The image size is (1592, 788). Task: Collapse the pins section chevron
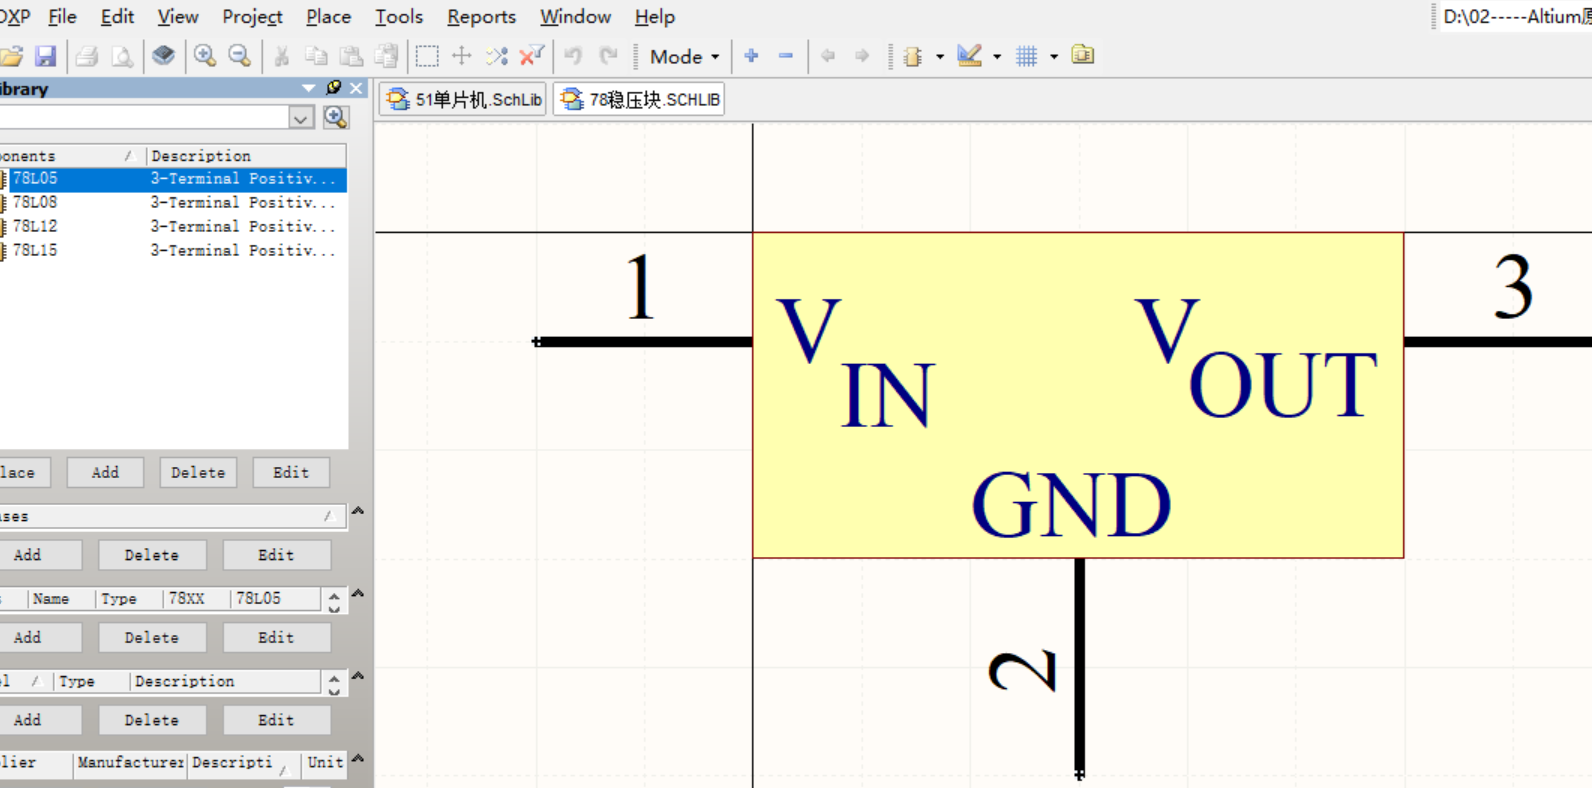point(358,594)
